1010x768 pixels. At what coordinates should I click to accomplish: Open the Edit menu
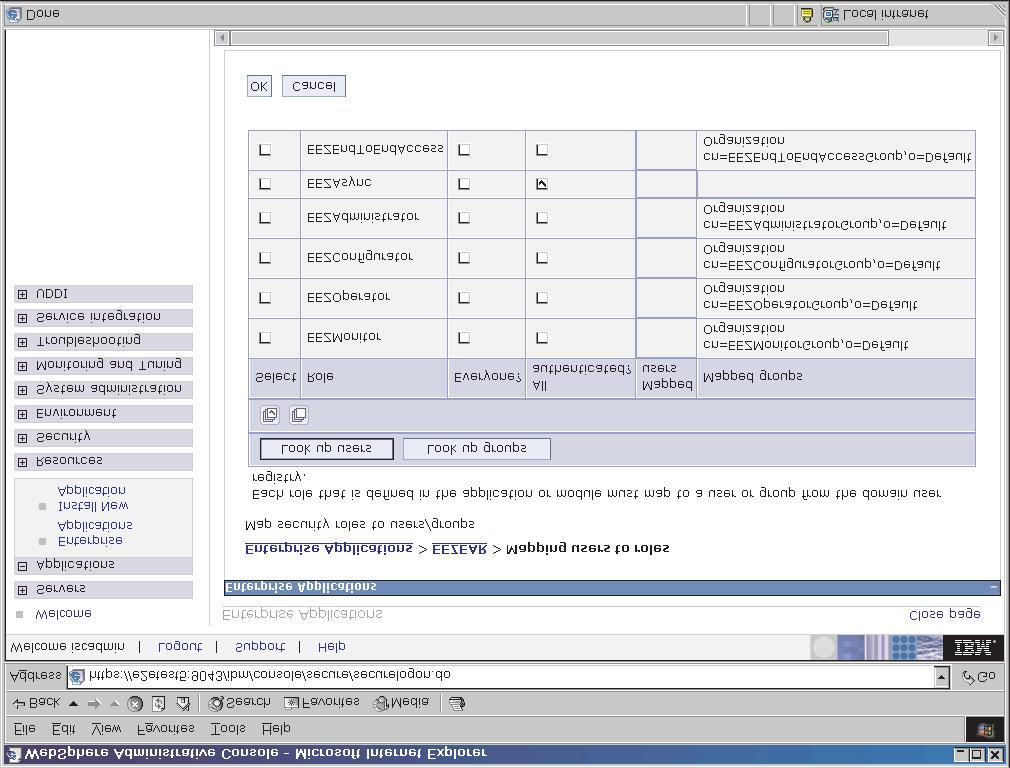[x=64, y=729]
